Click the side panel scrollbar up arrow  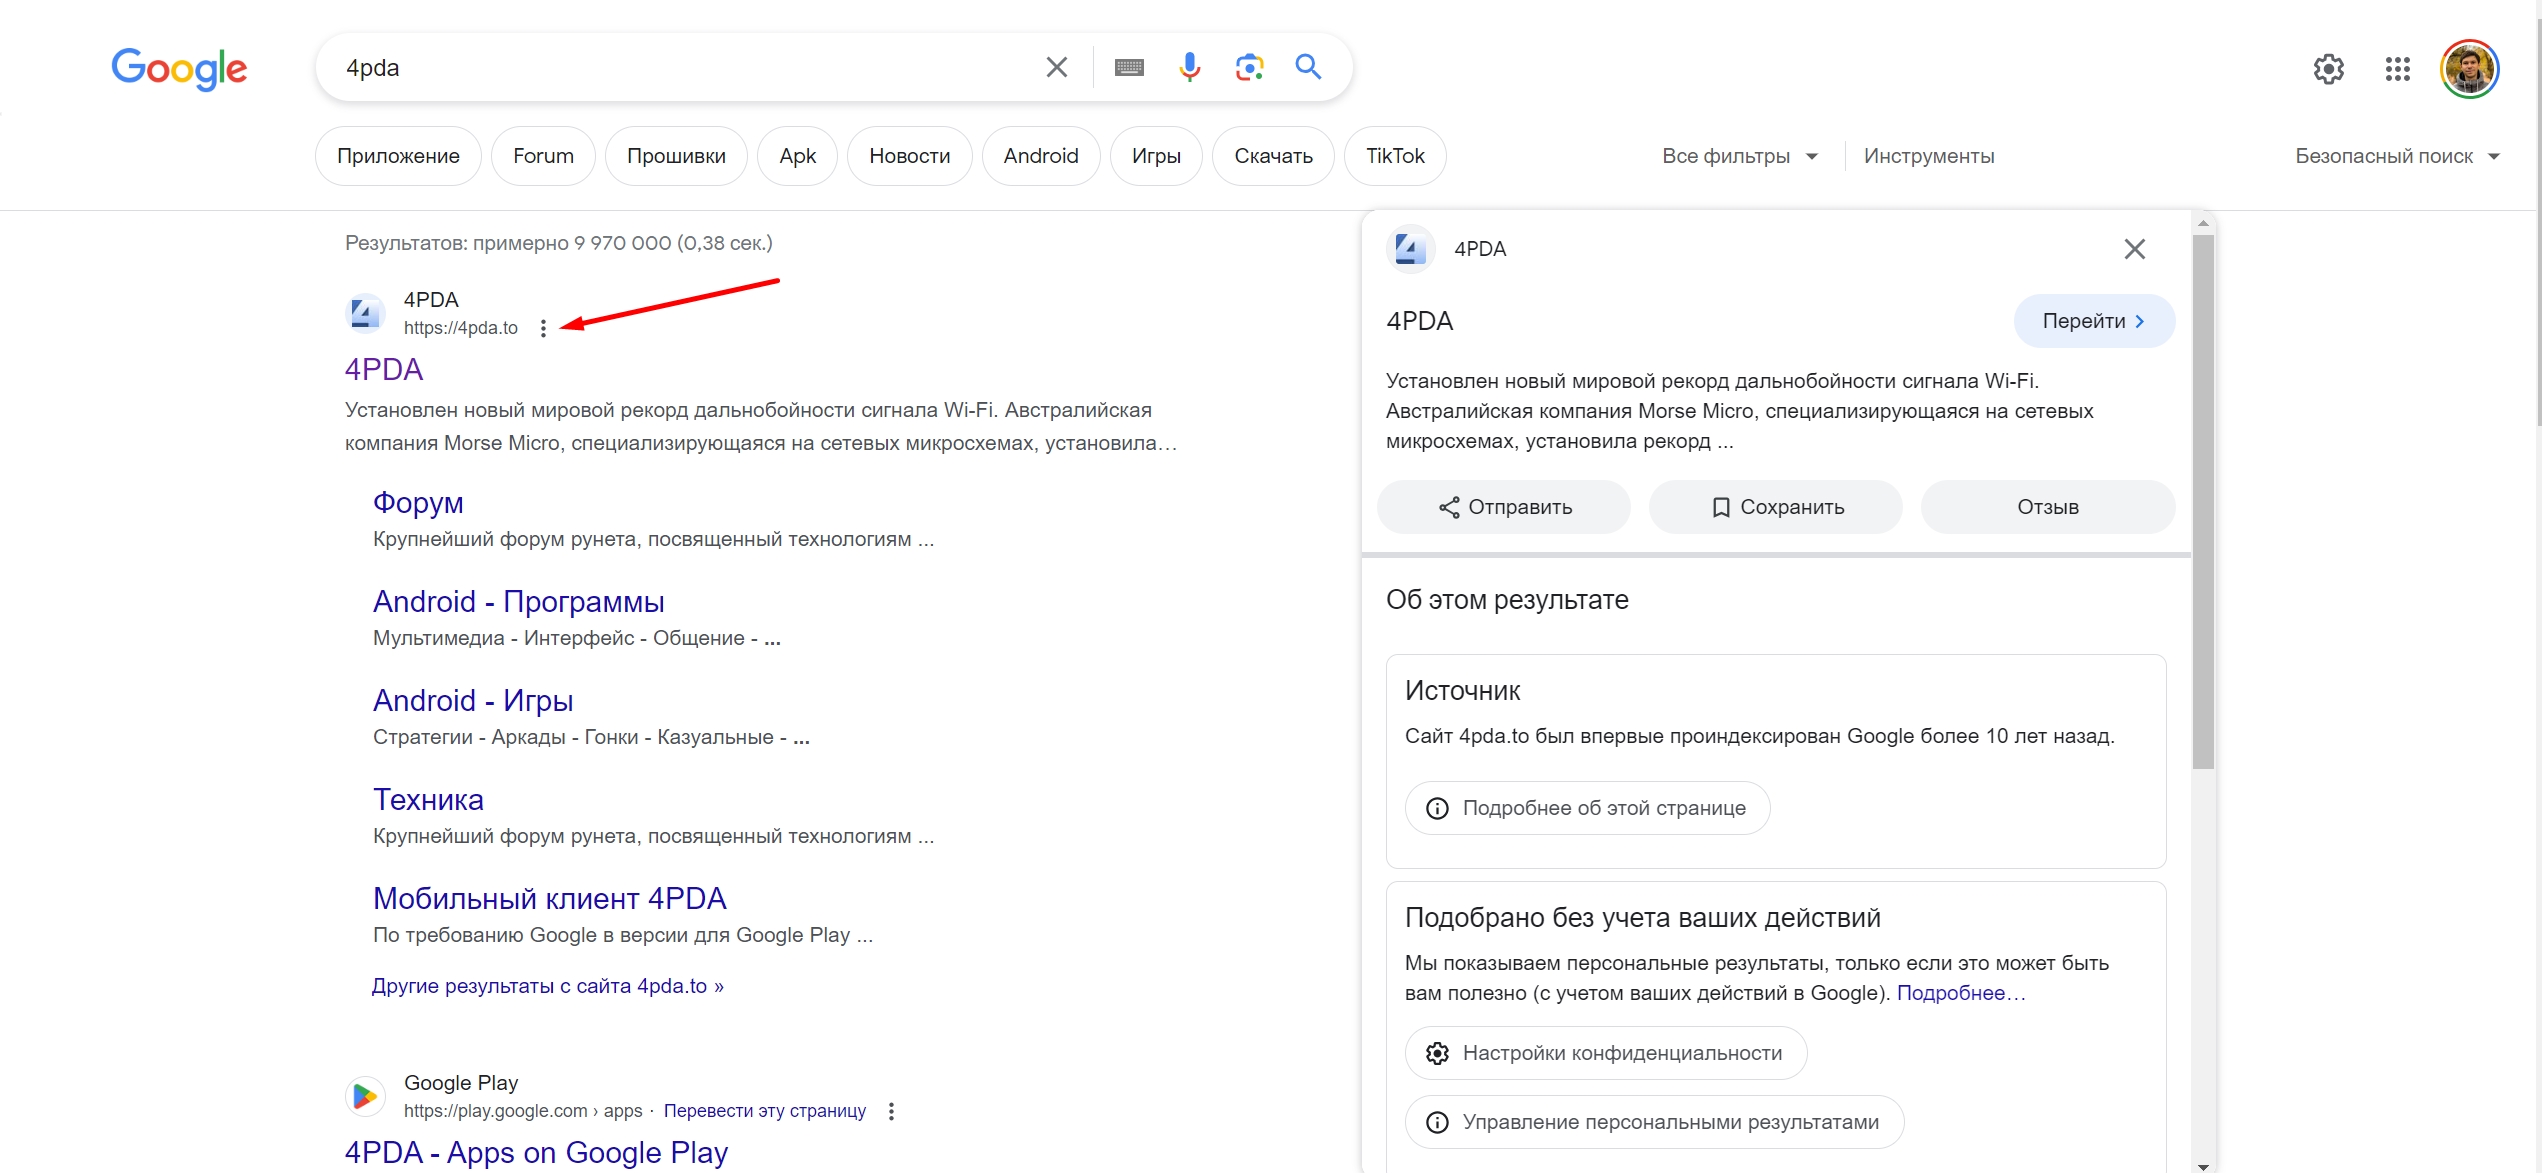2203,223
